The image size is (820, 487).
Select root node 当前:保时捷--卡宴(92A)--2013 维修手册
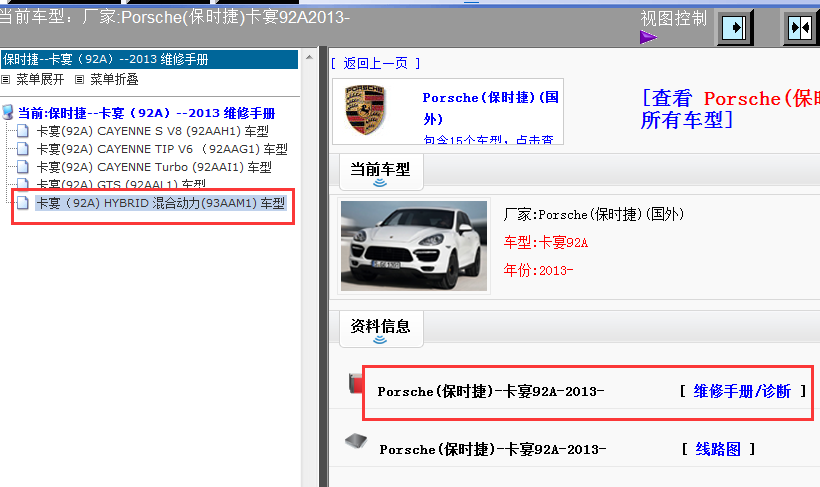click(x=146, y=113)
